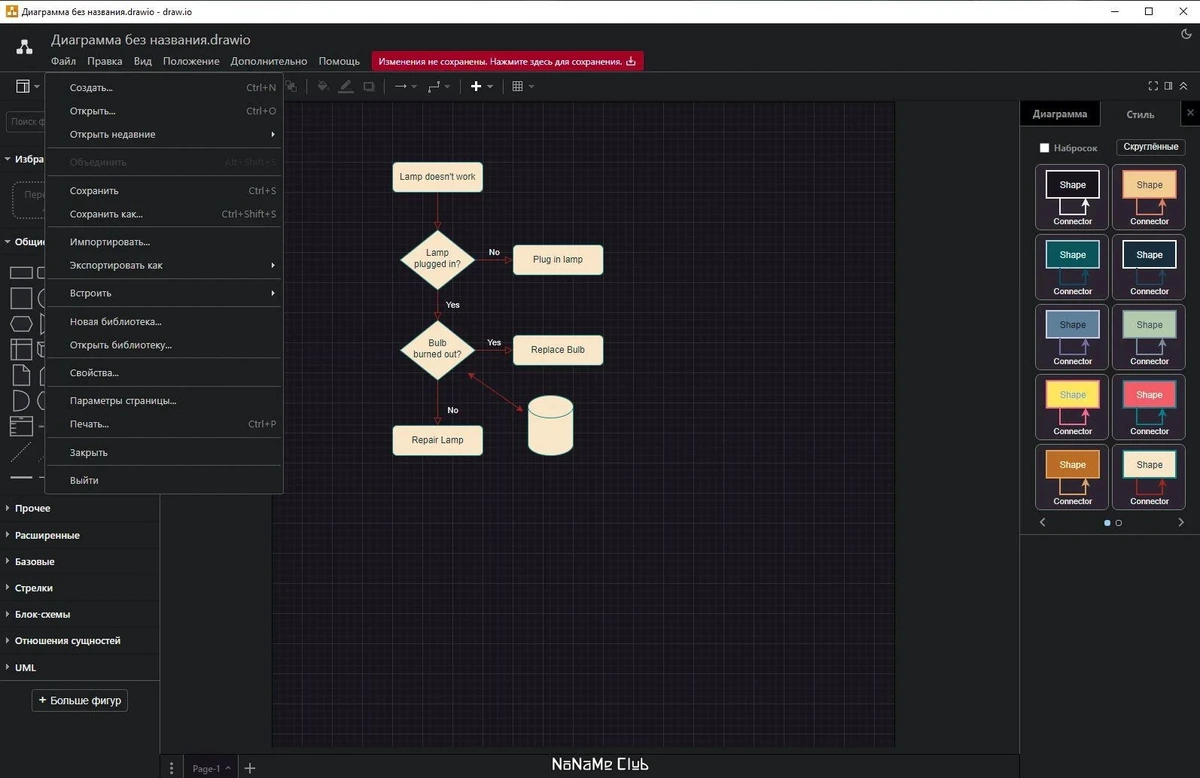Select the cylinder shape on canvas
Viewport: 1200px width, 778px height.
[x=550, y=425]
